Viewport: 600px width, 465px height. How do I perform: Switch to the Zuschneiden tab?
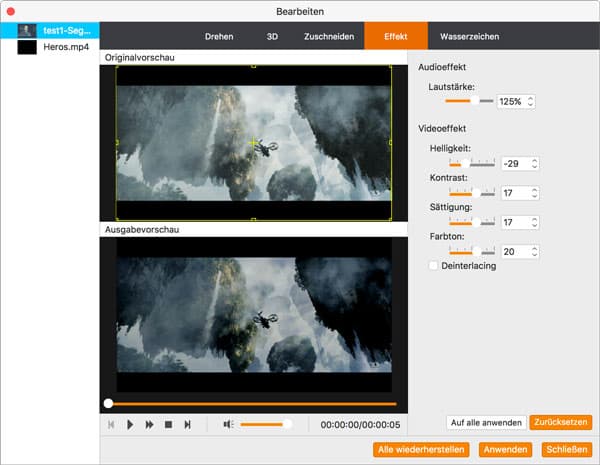pyautogui.click(x=329, y=36)
